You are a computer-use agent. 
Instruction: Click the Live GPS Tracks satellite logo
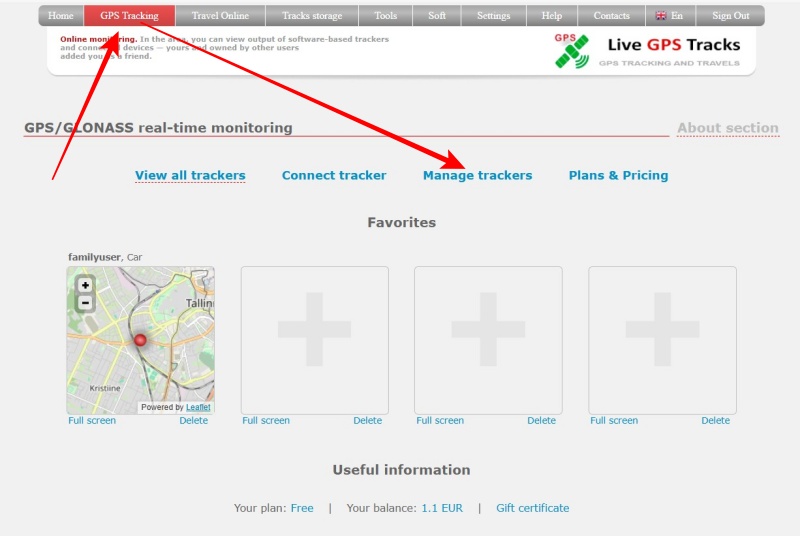tap(572, 51)
